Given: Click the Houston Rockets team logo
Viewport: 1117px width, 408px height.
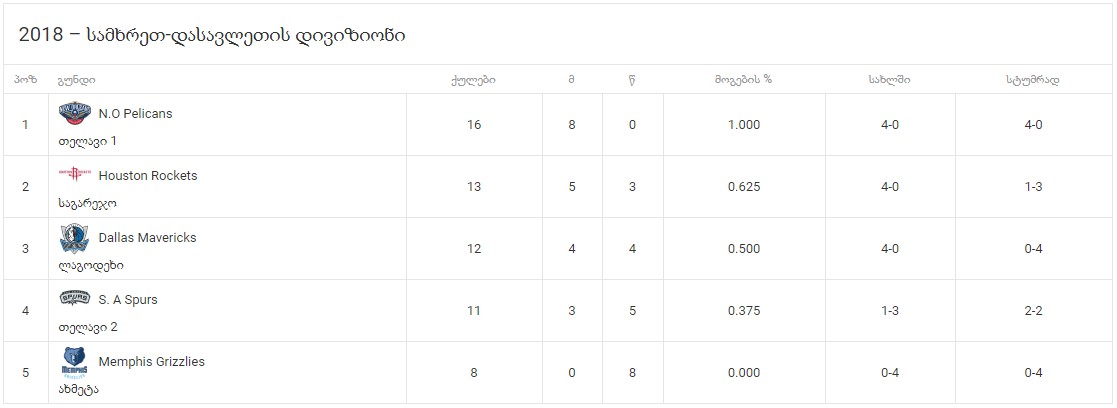Looking at the screenshot, I should tap(75, 175).
